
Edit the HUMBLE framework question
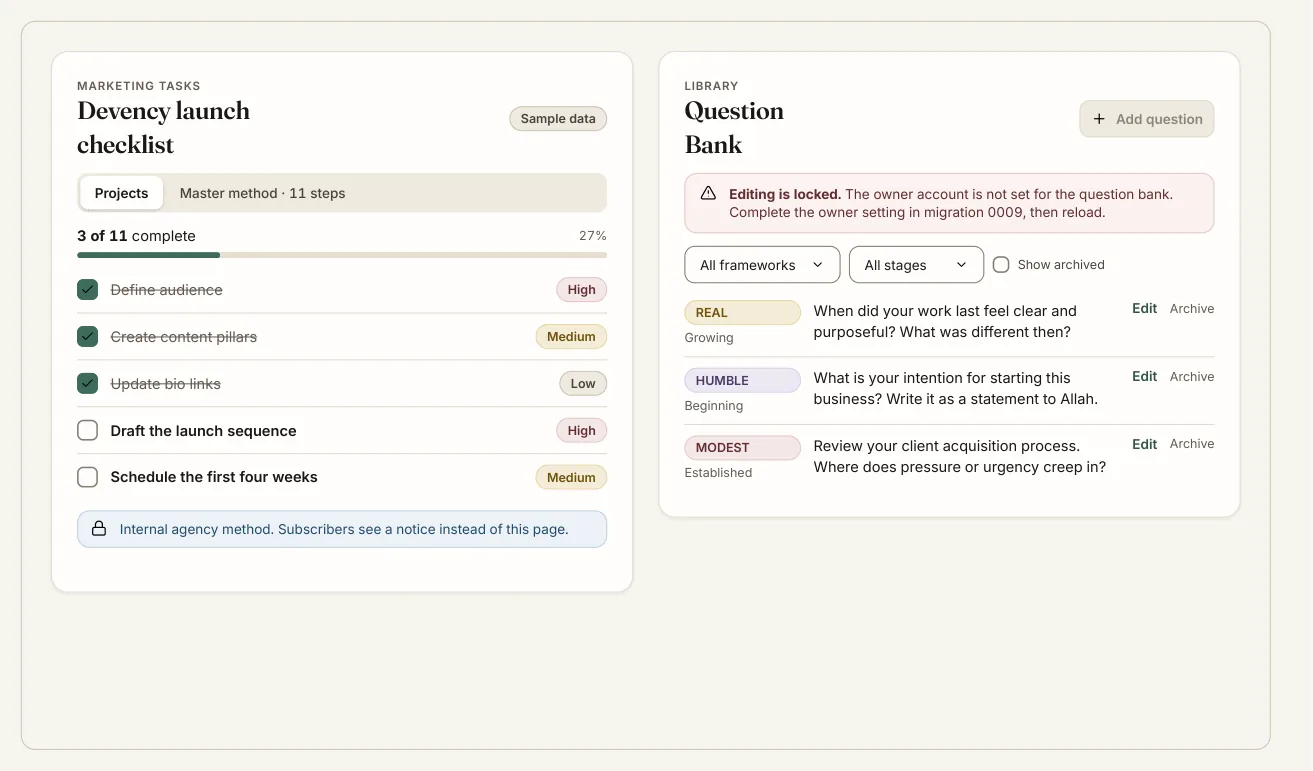[1144, 376]
